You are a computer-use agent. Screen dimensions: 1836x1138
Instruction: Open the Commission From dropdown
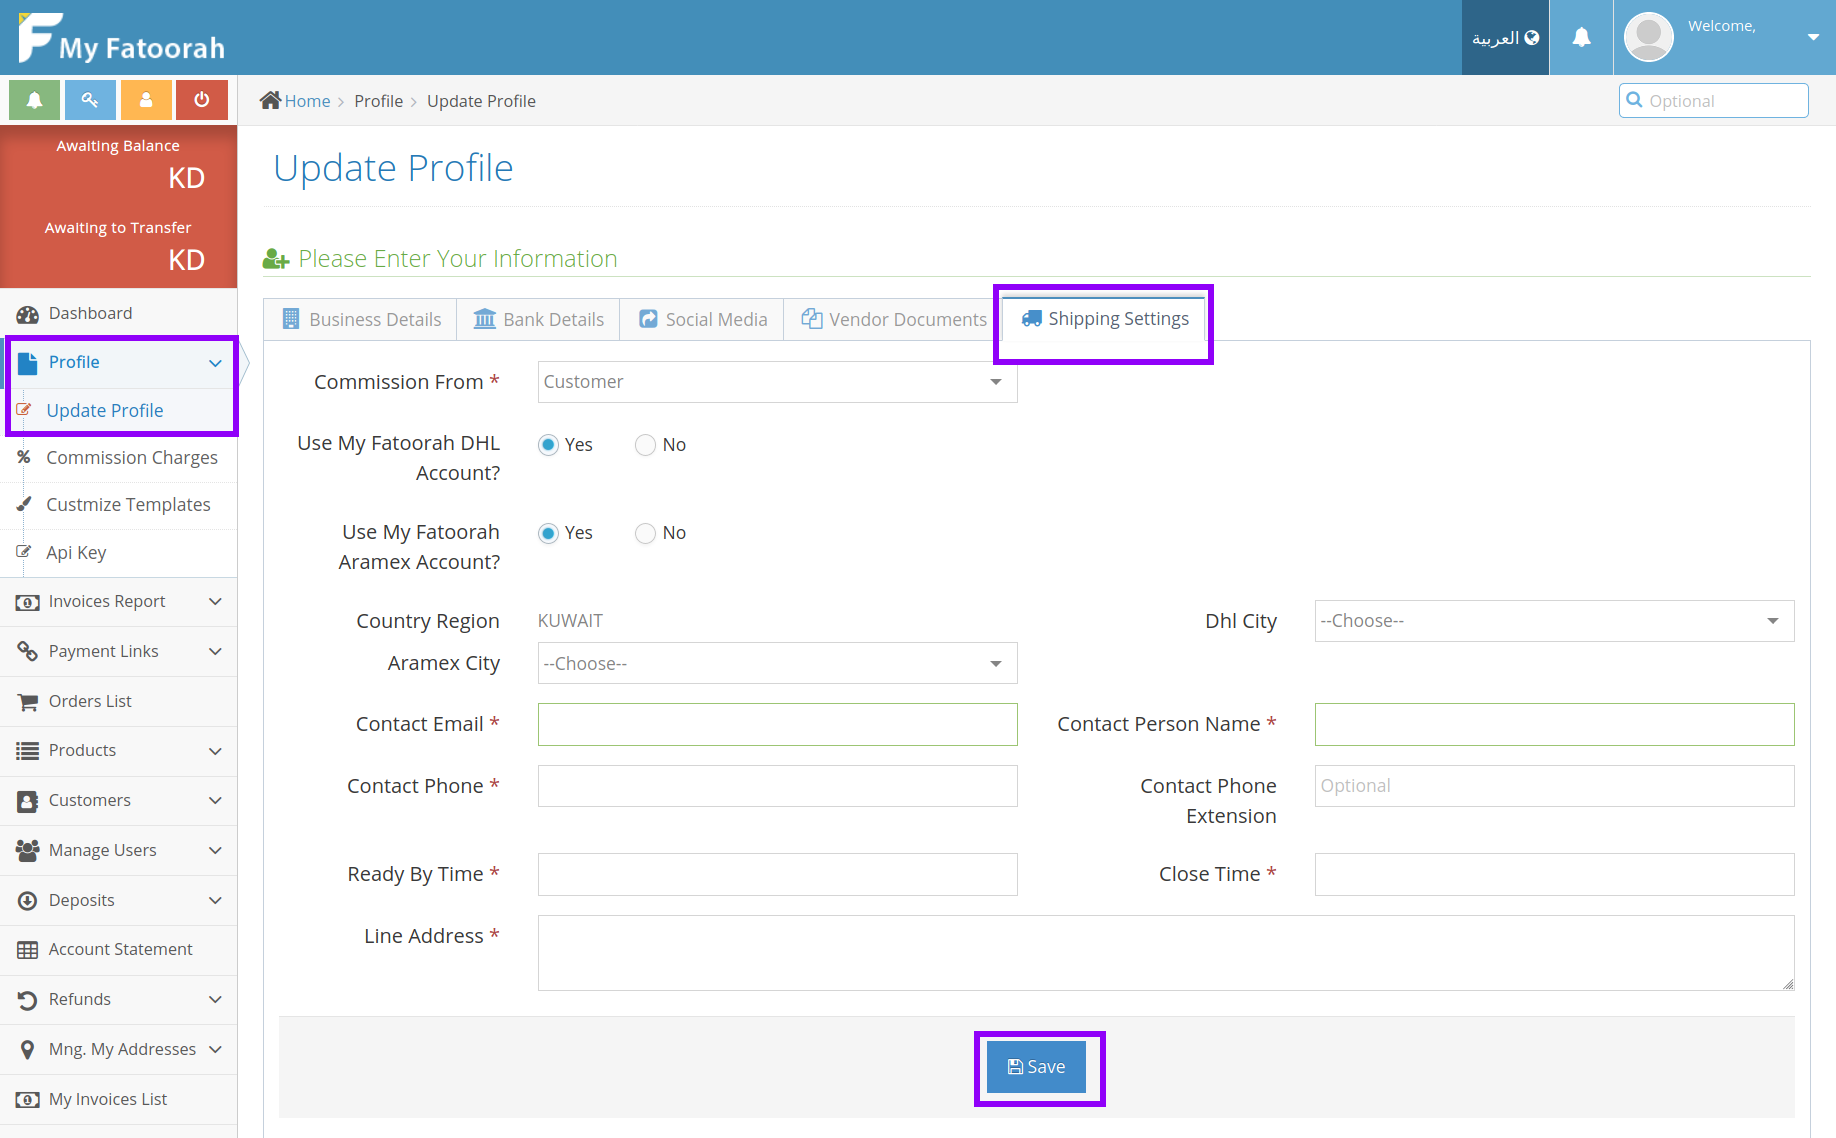777,382
